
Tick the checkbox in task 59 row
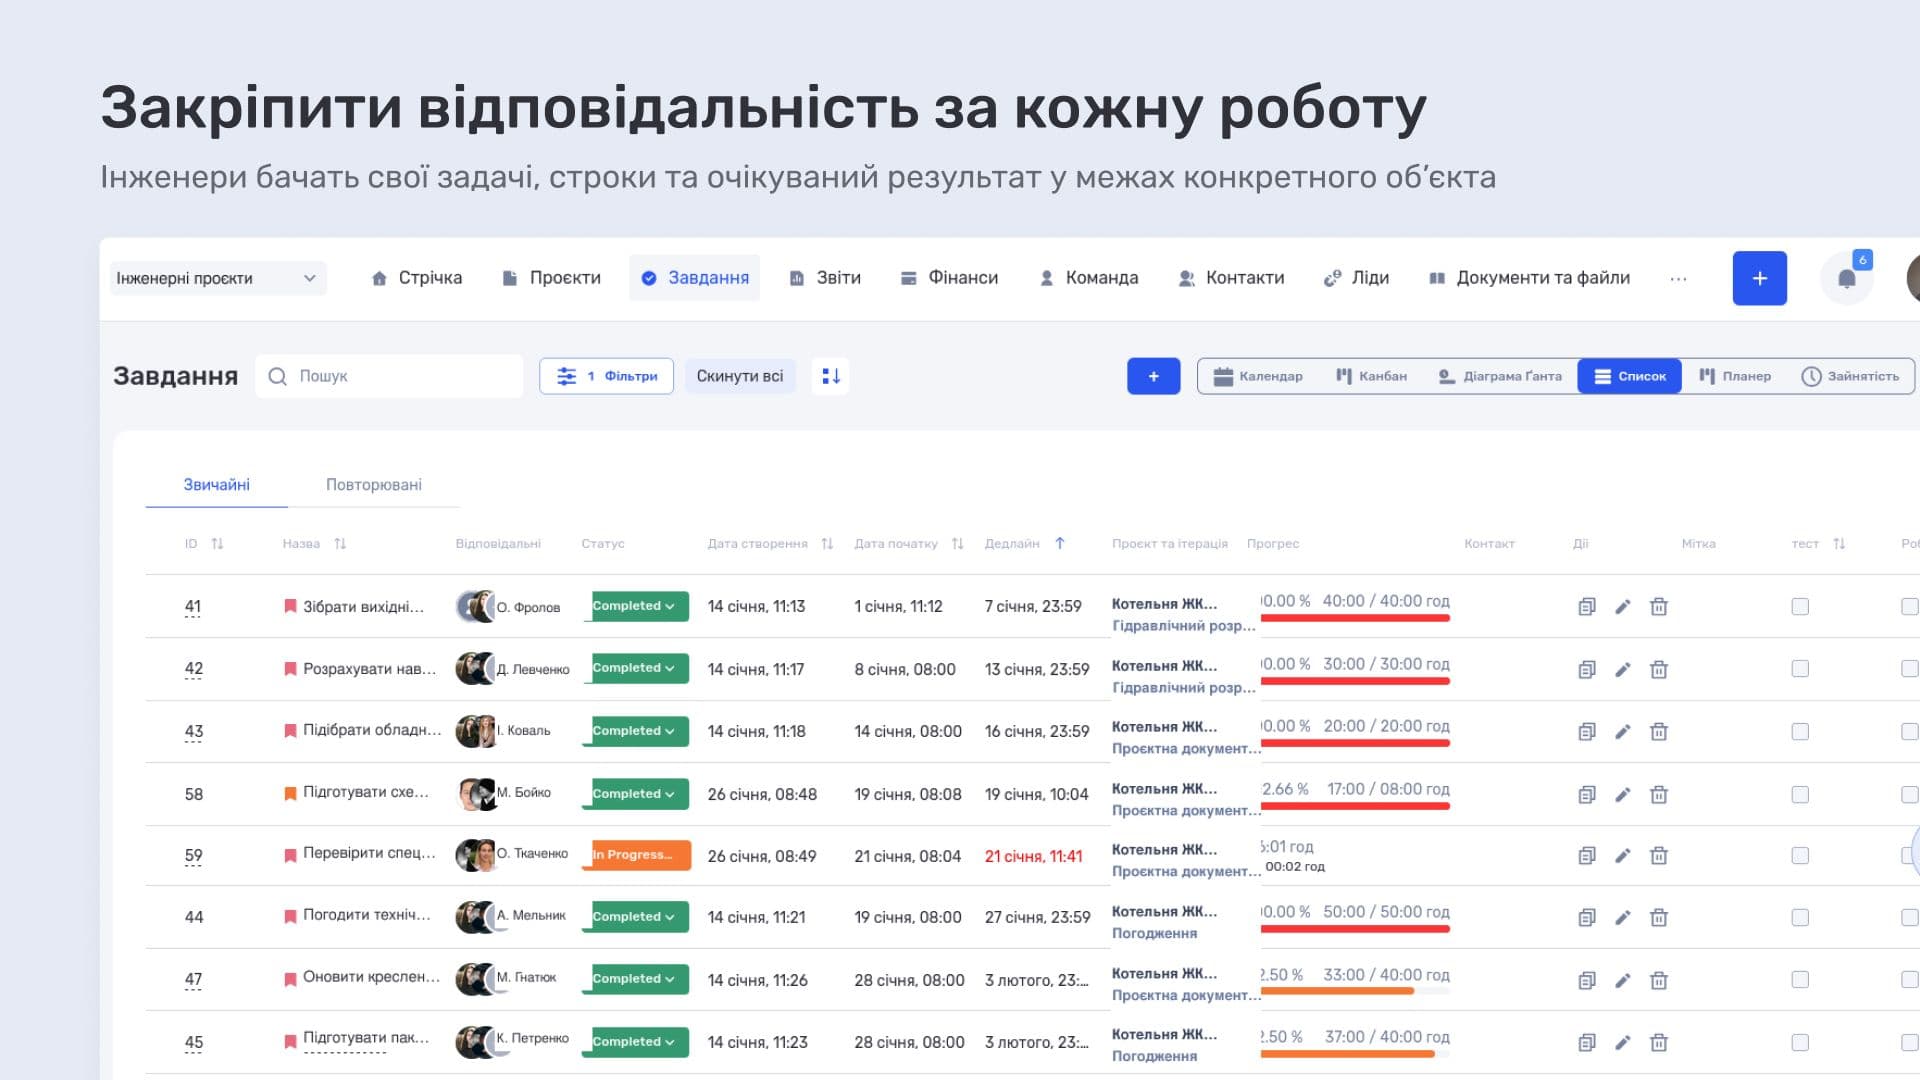pos(1800,856)
